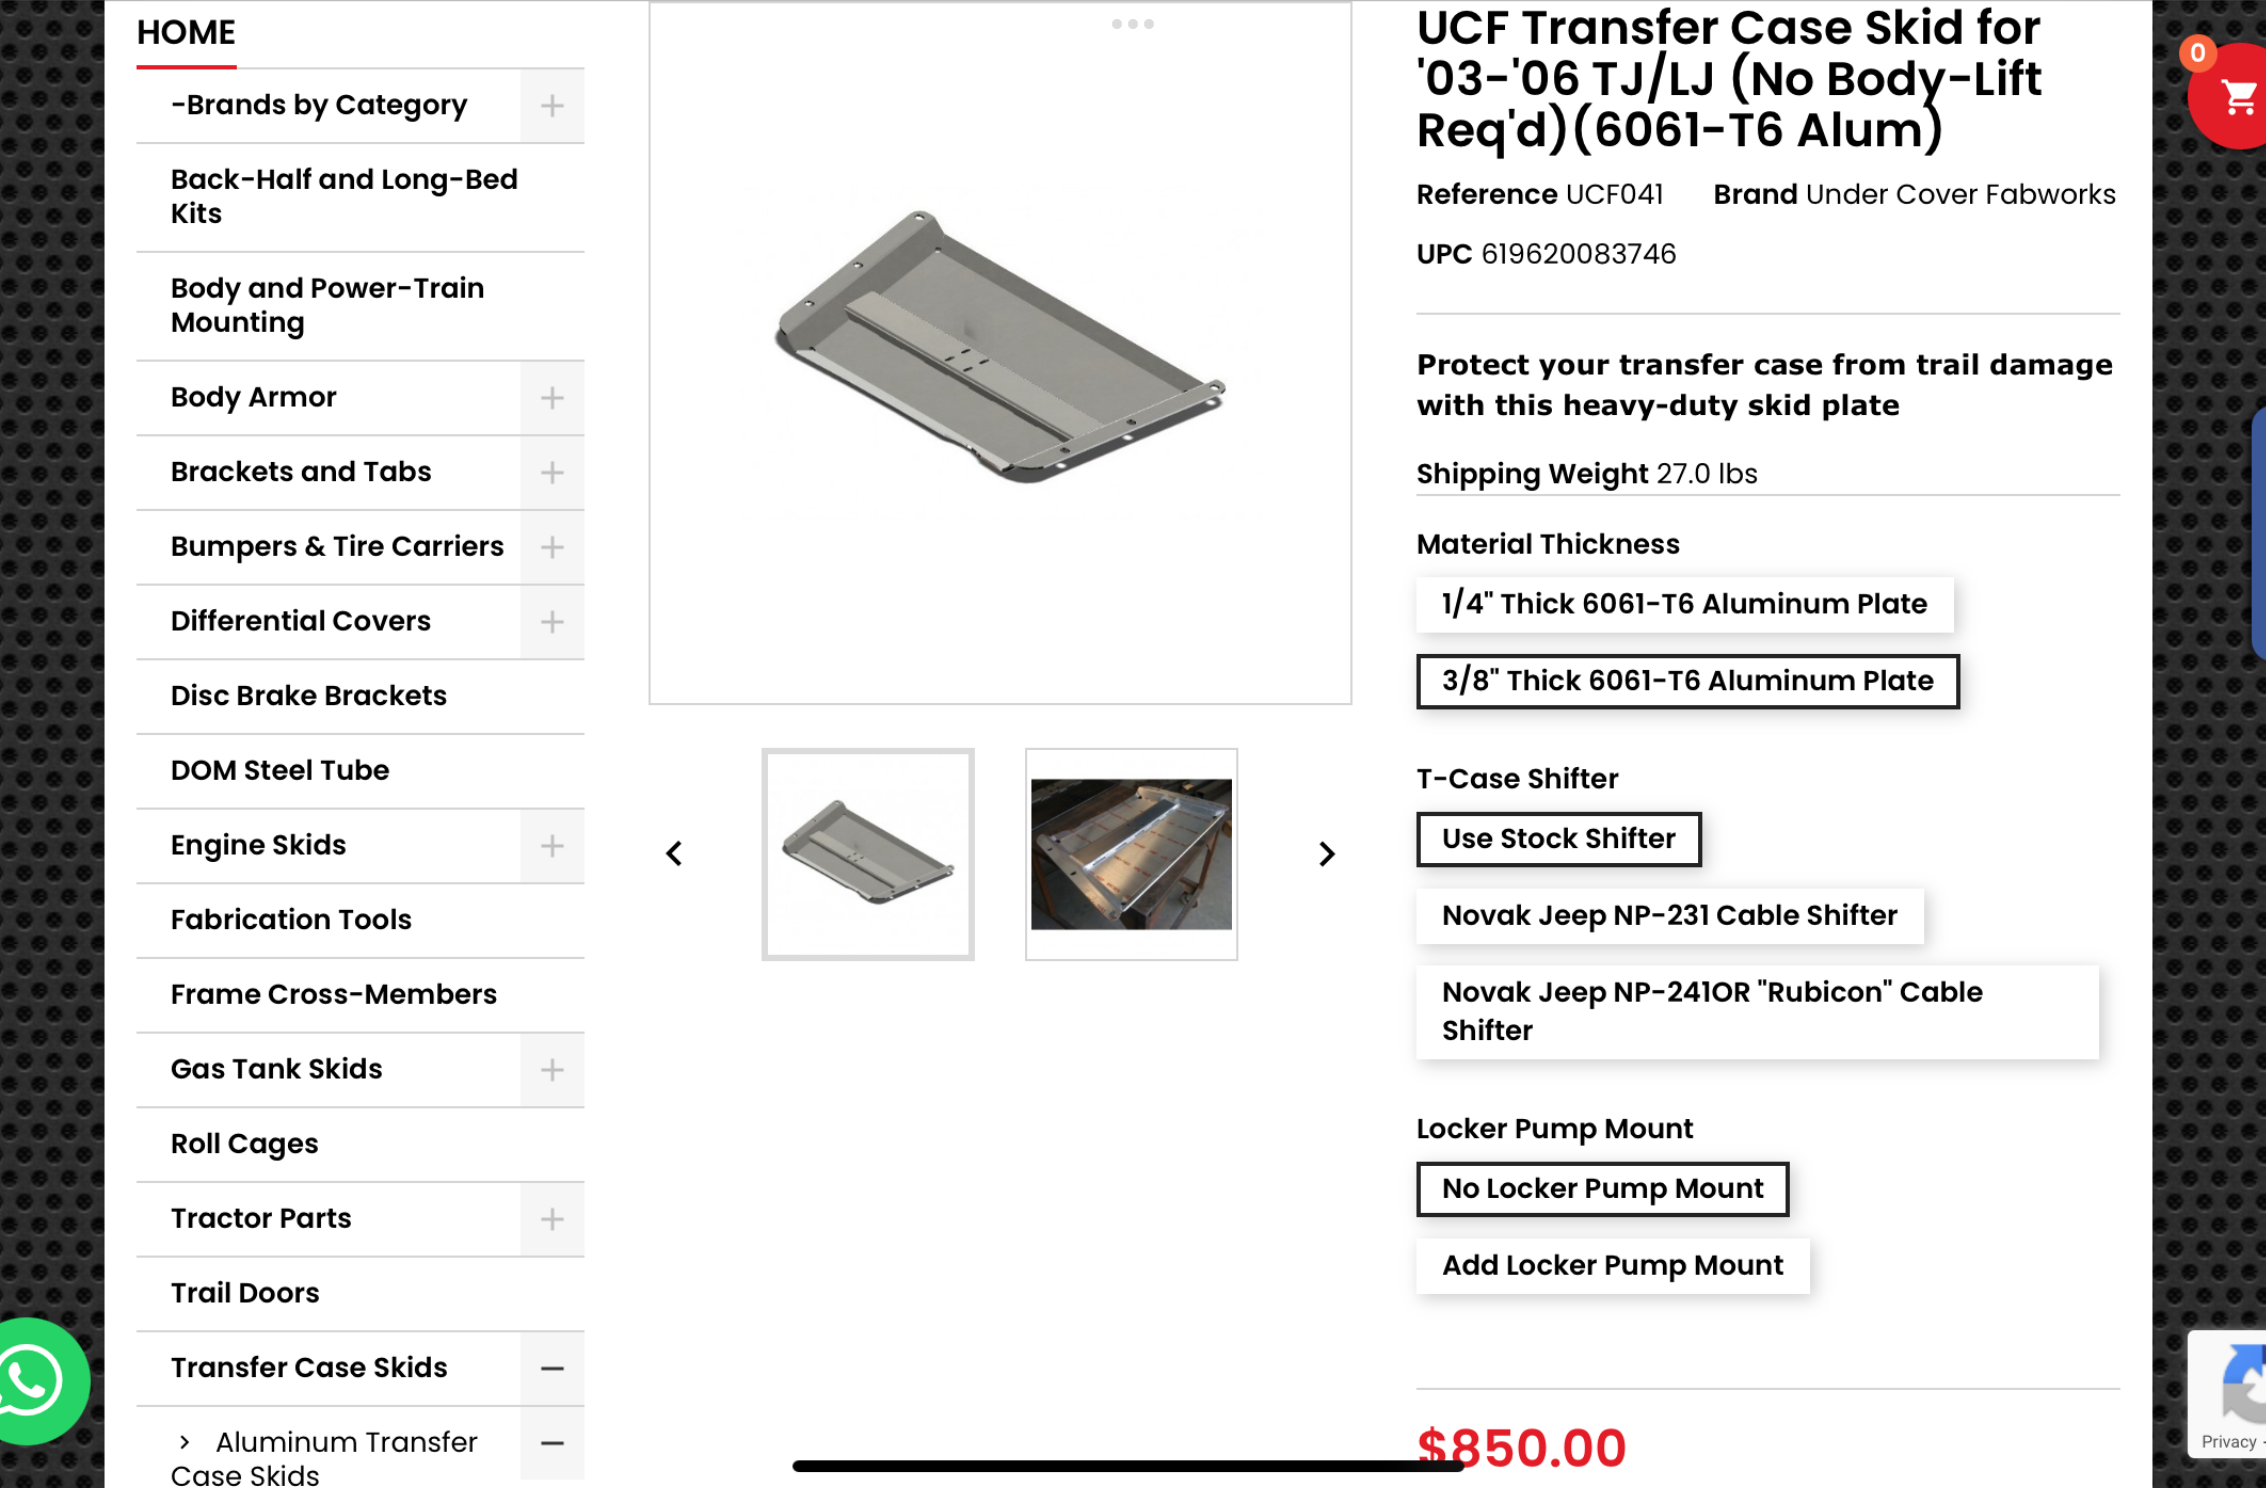The height and width of the screenshot is (1488, 2266).
Task: Expand Body Armor category plus icon
Action: point(552,398)
